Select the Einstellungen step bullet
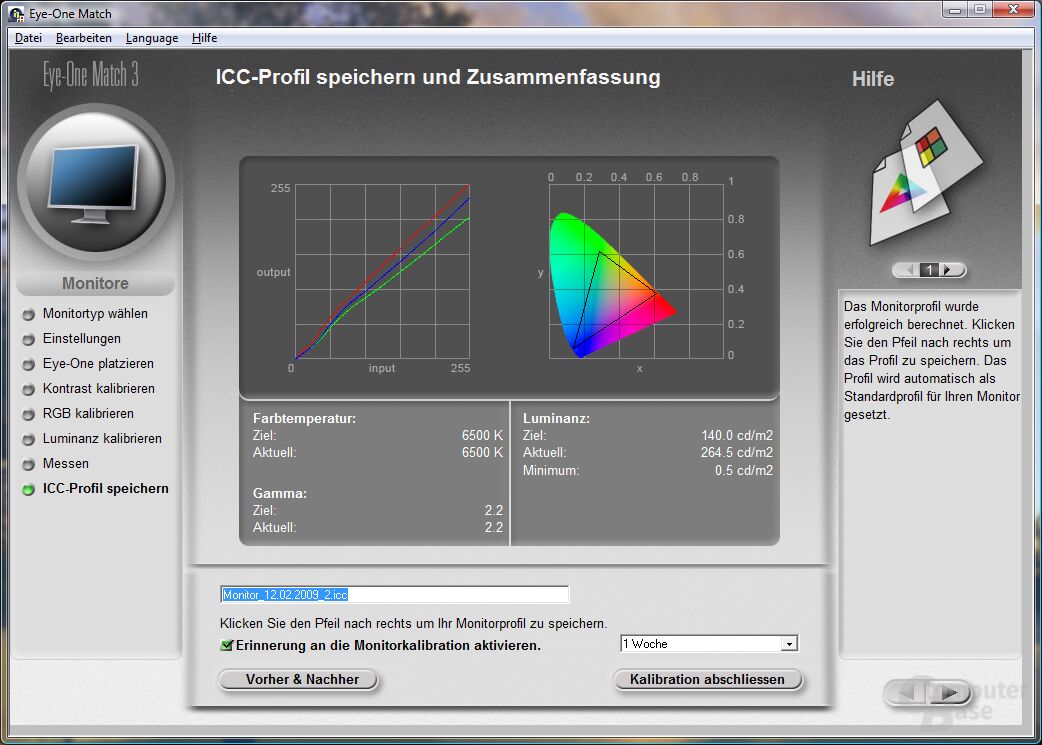 pos(29,340)
